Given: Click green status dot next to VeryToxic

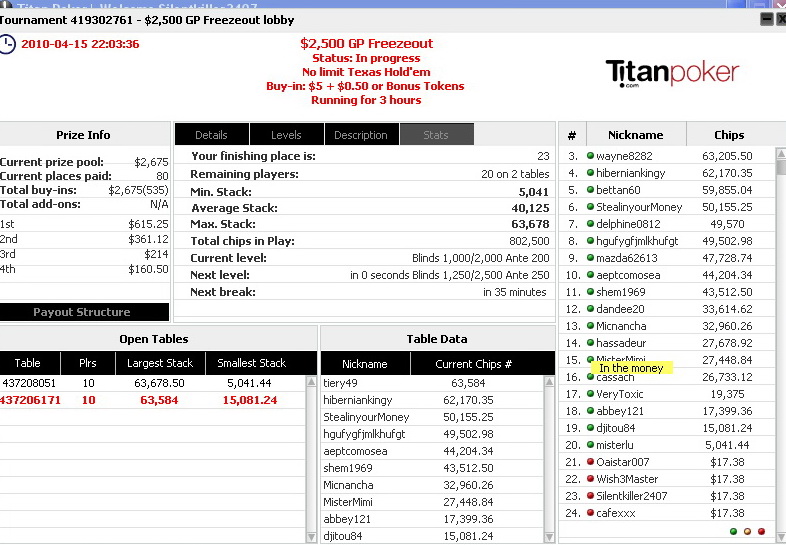Looking at the screenshot, I should 591,394.
